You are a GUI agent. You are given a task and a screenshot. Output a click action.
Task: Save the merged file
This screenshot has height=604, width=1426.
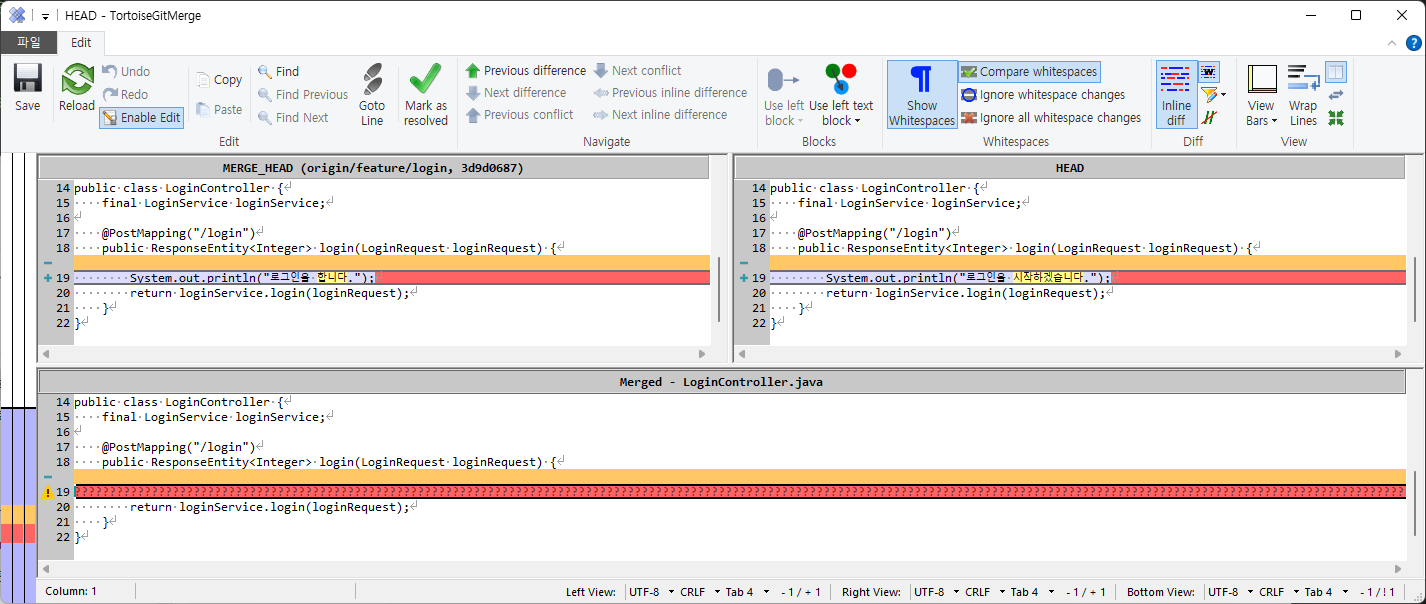[28, 88]
